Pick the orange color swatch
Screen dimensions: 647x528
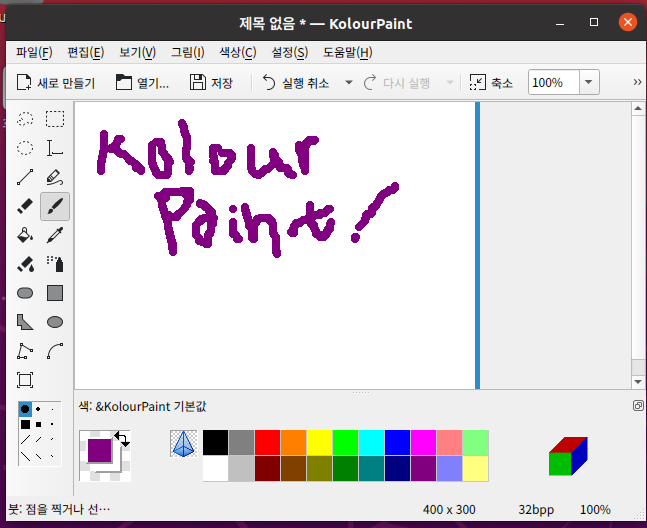pyautogui.click(x=293, y=443)
